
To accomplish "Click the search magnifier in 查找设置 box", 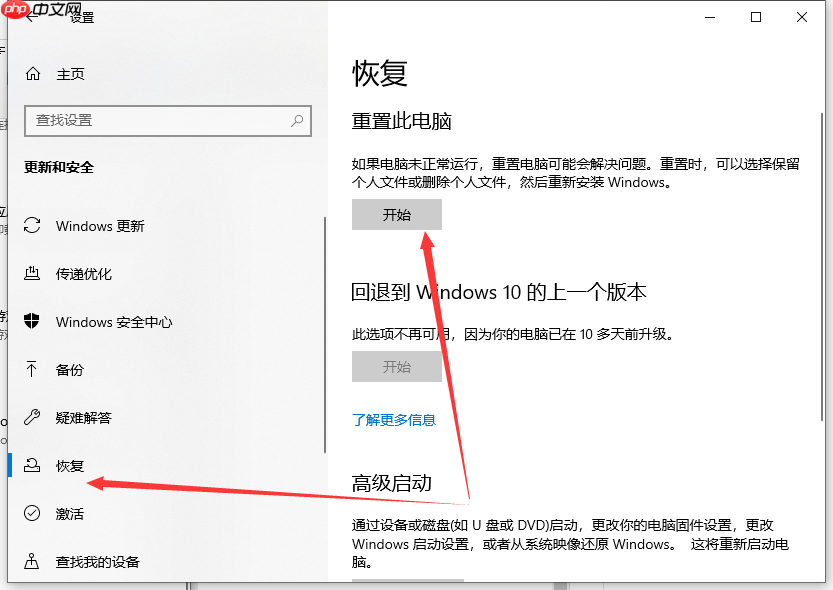I will (x=296, y=121).
